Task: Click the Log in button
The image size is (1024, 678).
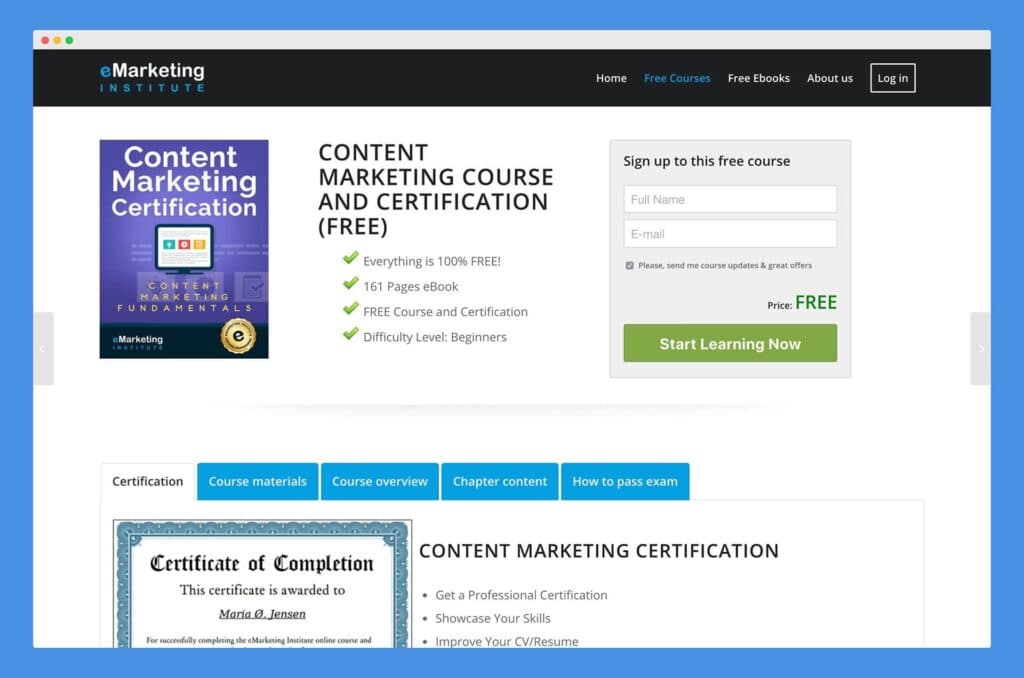Action: [x=892, y=78]
